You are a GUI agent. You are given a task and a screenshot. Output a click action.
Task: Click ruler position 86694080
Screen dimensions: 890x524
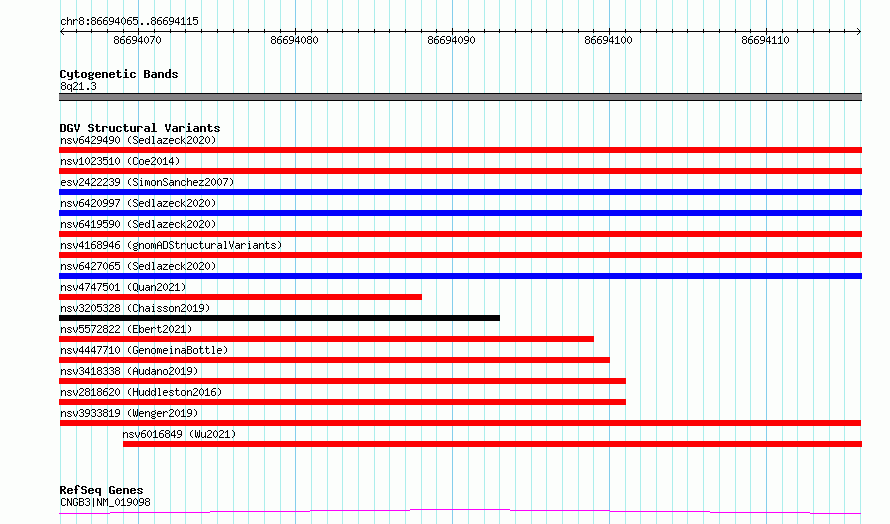coord(295,40)
